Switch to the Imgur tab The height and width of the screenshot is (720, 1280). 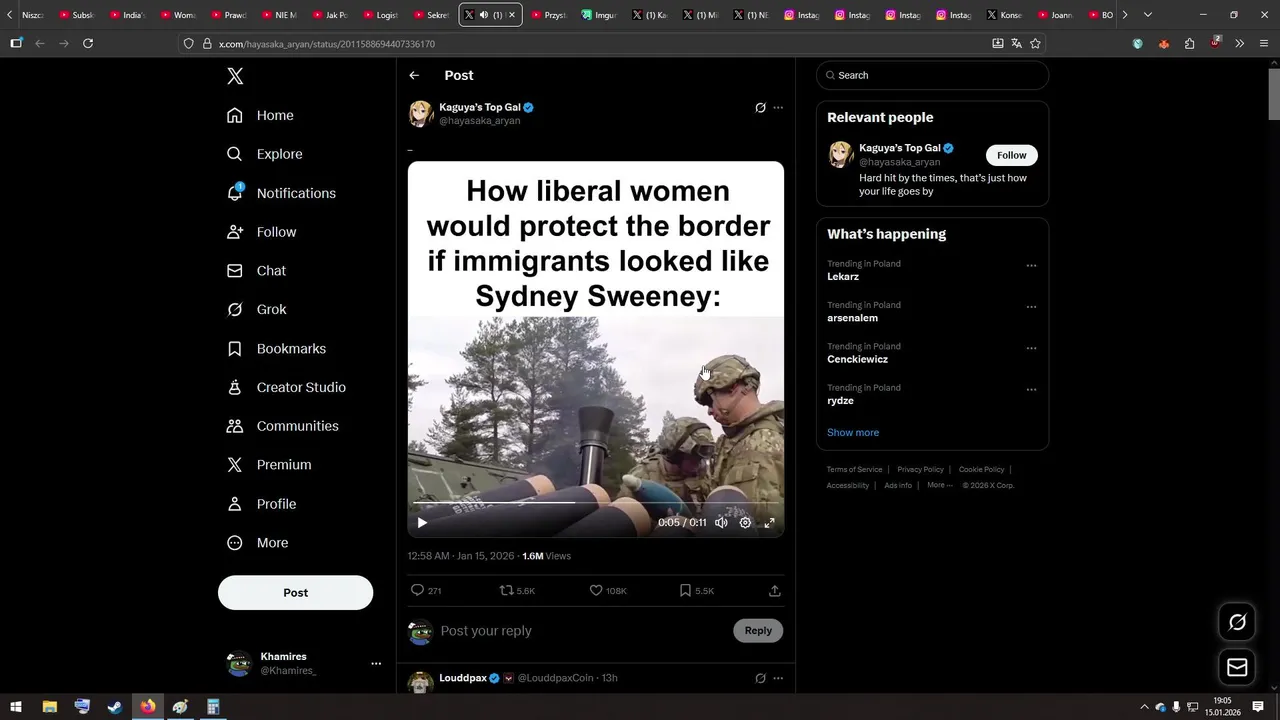pyautogui.click(x=598, y=15)
